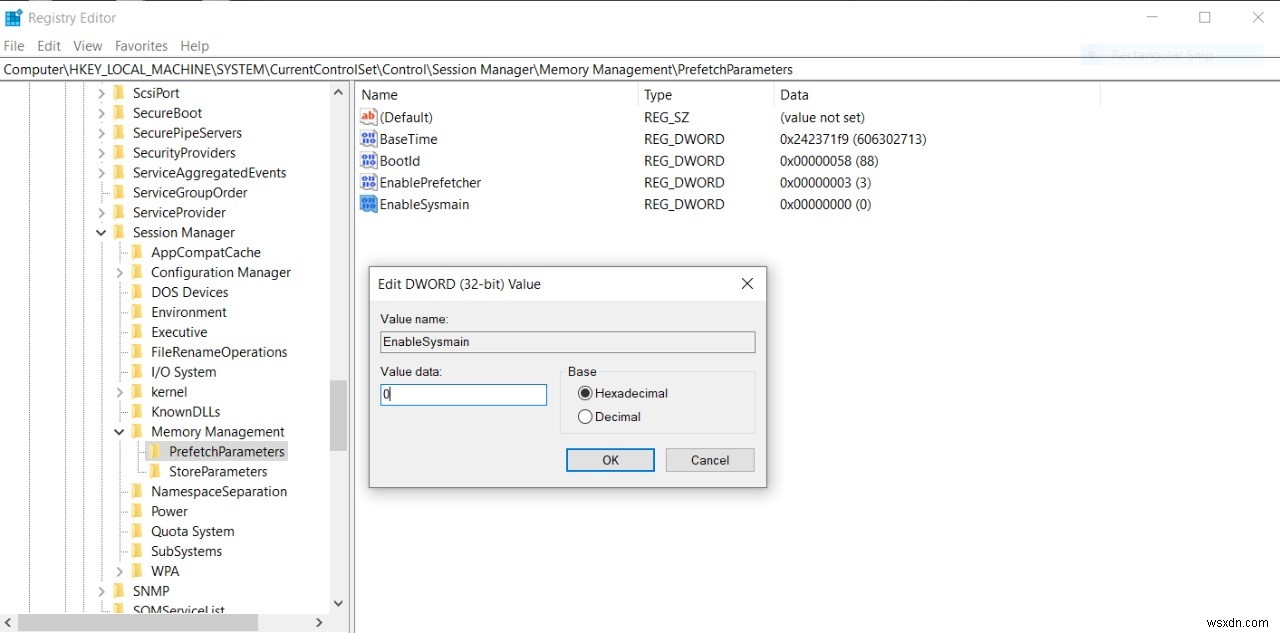The image size is (1280, 633).
Task: Select the PrefetchParameters folder icon
Action: click(155, 451)
